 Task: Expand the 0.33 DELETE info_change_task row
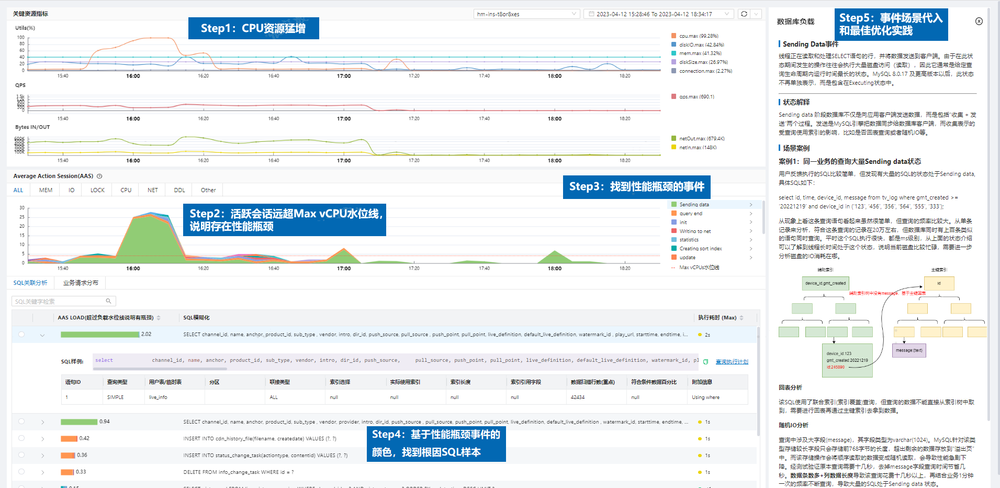(43, 472)
